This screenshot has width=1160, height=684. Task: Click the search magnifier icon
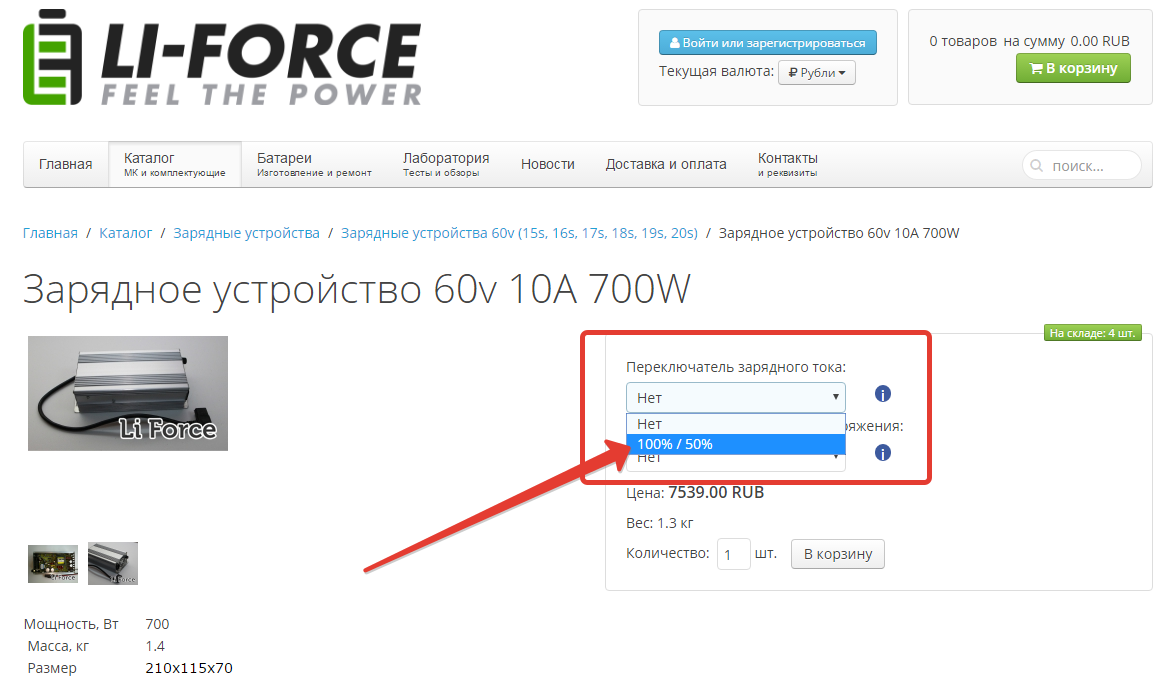click(x=1036, y=165)
